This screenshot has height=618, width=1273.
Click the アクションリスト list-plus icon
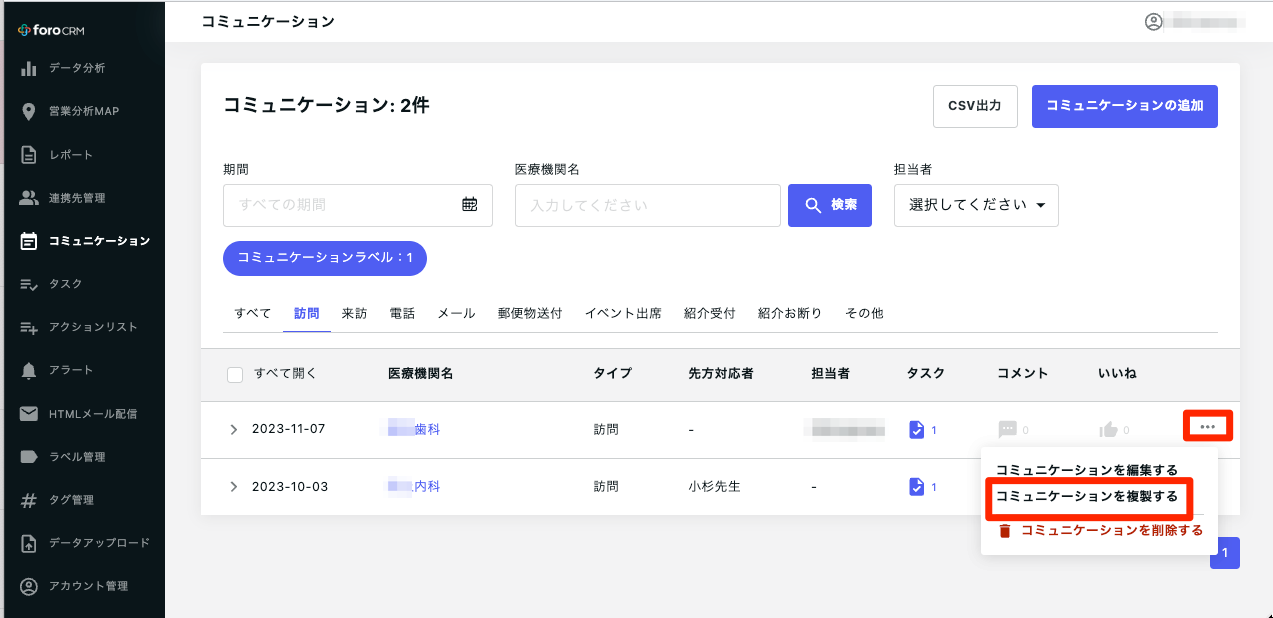(29, 327)
